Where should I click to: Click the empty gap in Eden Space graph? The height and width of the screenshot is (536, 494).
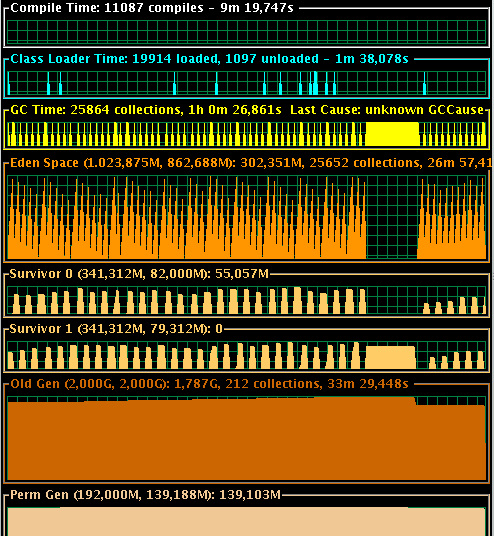(392, 217)
